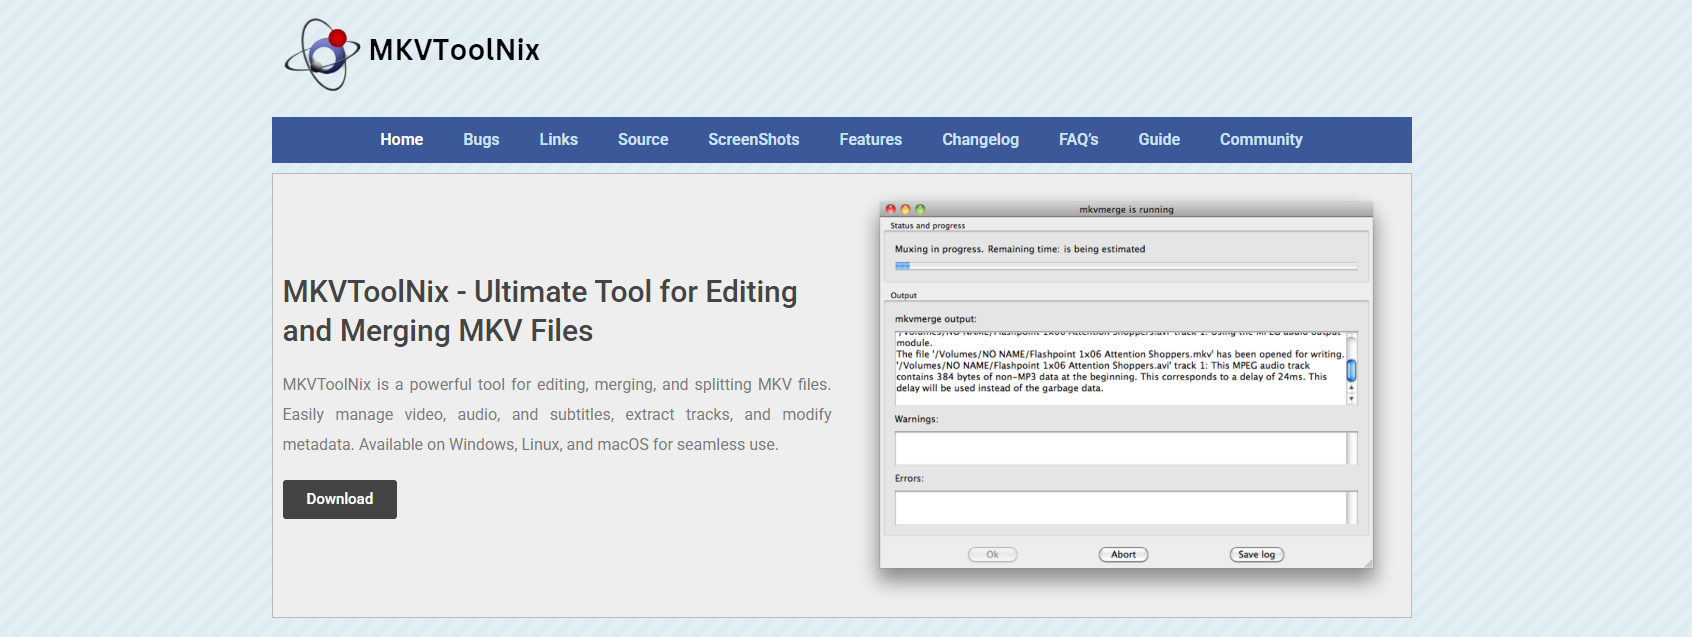Click the MKVToolNix site title text
The width and height of the screenshot is (1692, 637).
[x=454, y=50]
